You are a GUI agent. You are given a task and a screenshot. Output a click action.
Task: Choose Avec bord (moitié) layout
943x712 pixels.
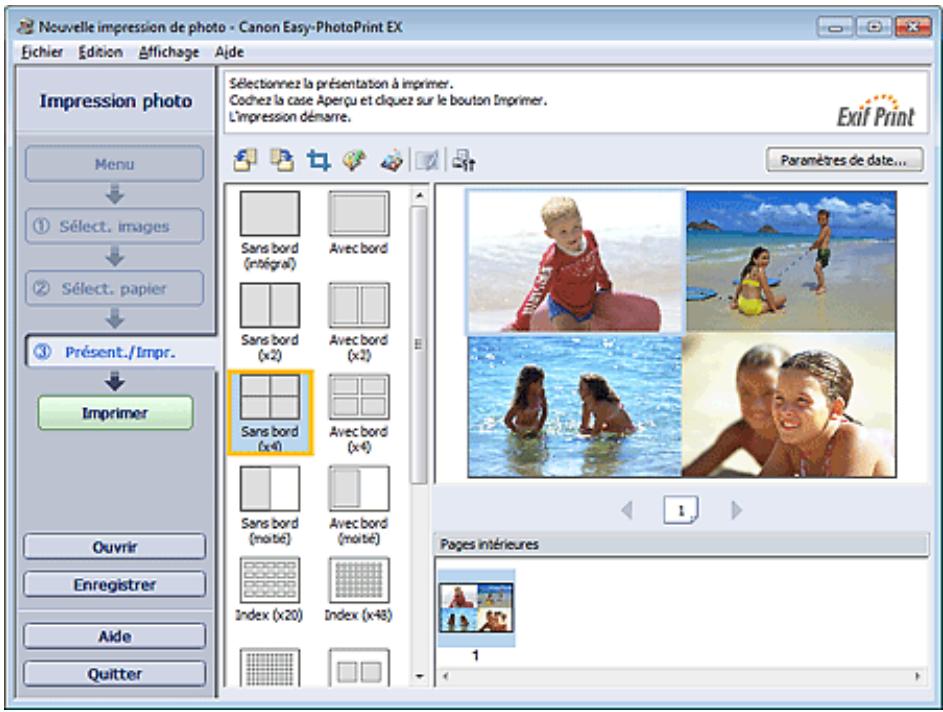[x=358, y=505]
